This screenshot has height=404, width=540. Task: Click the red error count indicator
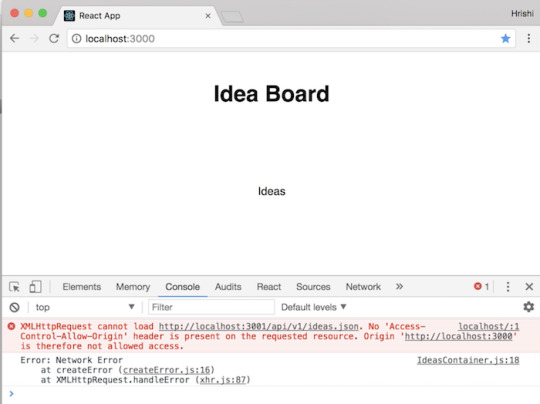pos(481,286)
